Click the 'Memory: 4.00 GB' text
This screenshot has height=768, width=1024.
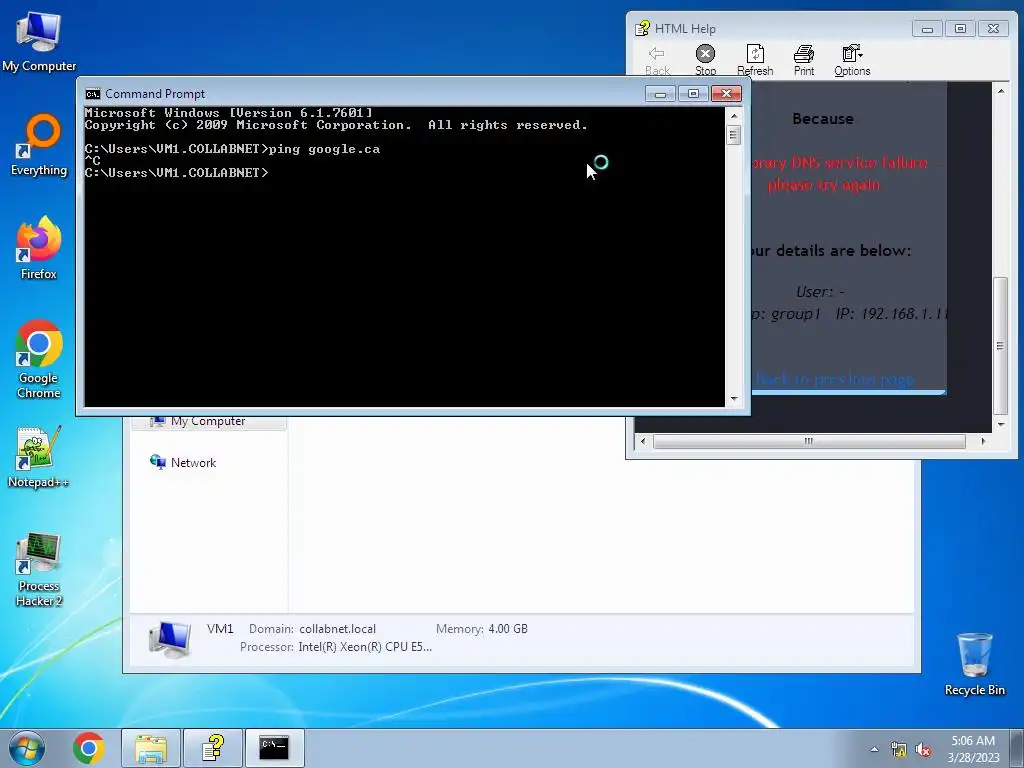(x=482, y=629)
